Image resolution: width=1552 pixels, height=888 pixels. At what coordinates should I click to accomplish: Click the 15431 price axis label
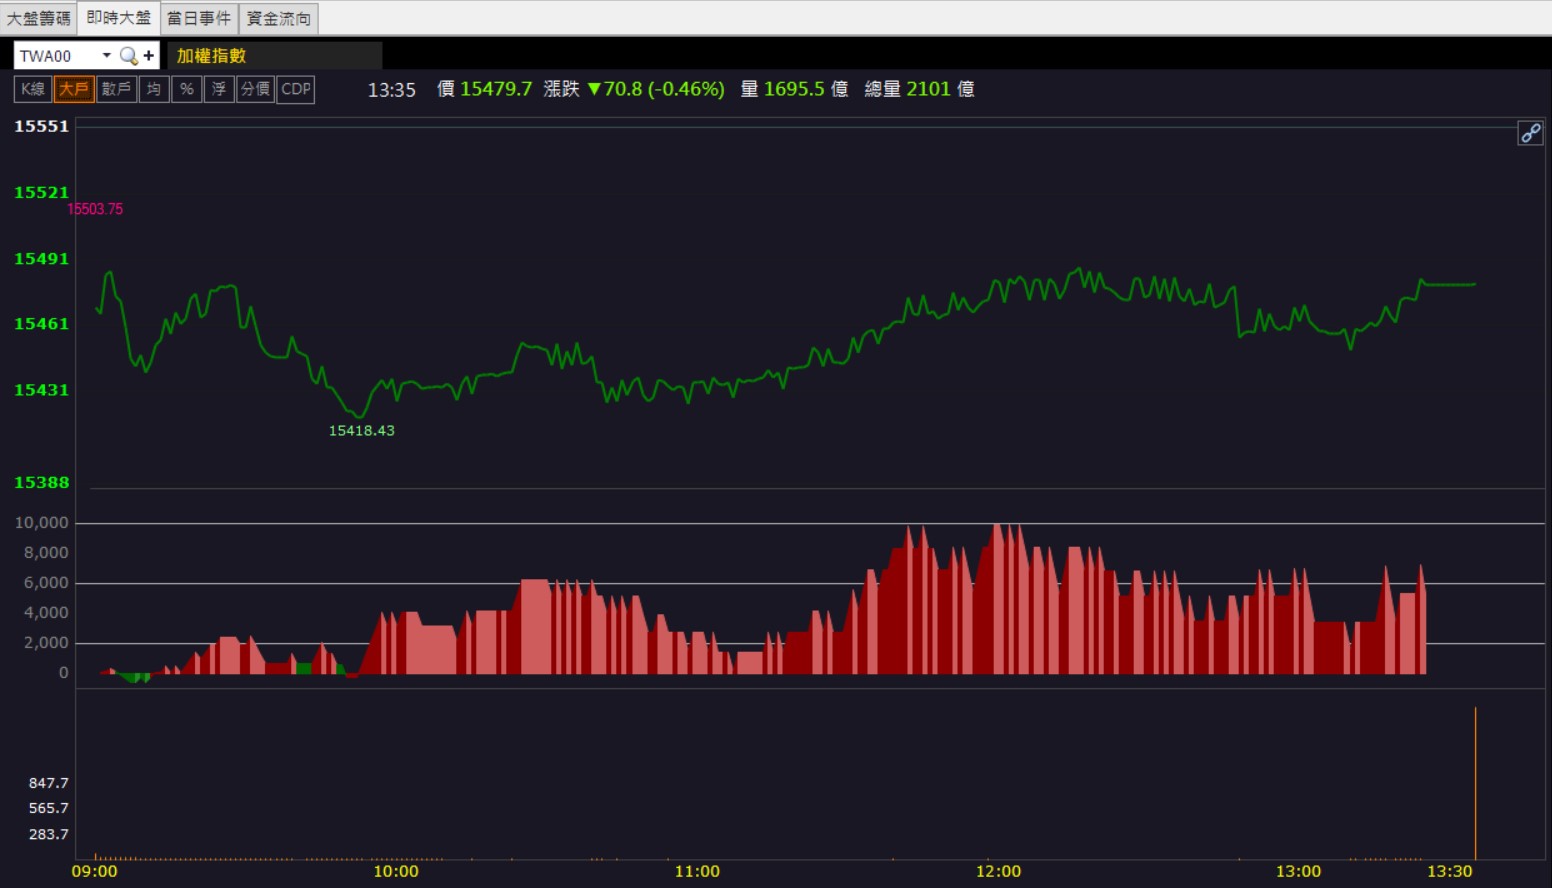point(41,390)
